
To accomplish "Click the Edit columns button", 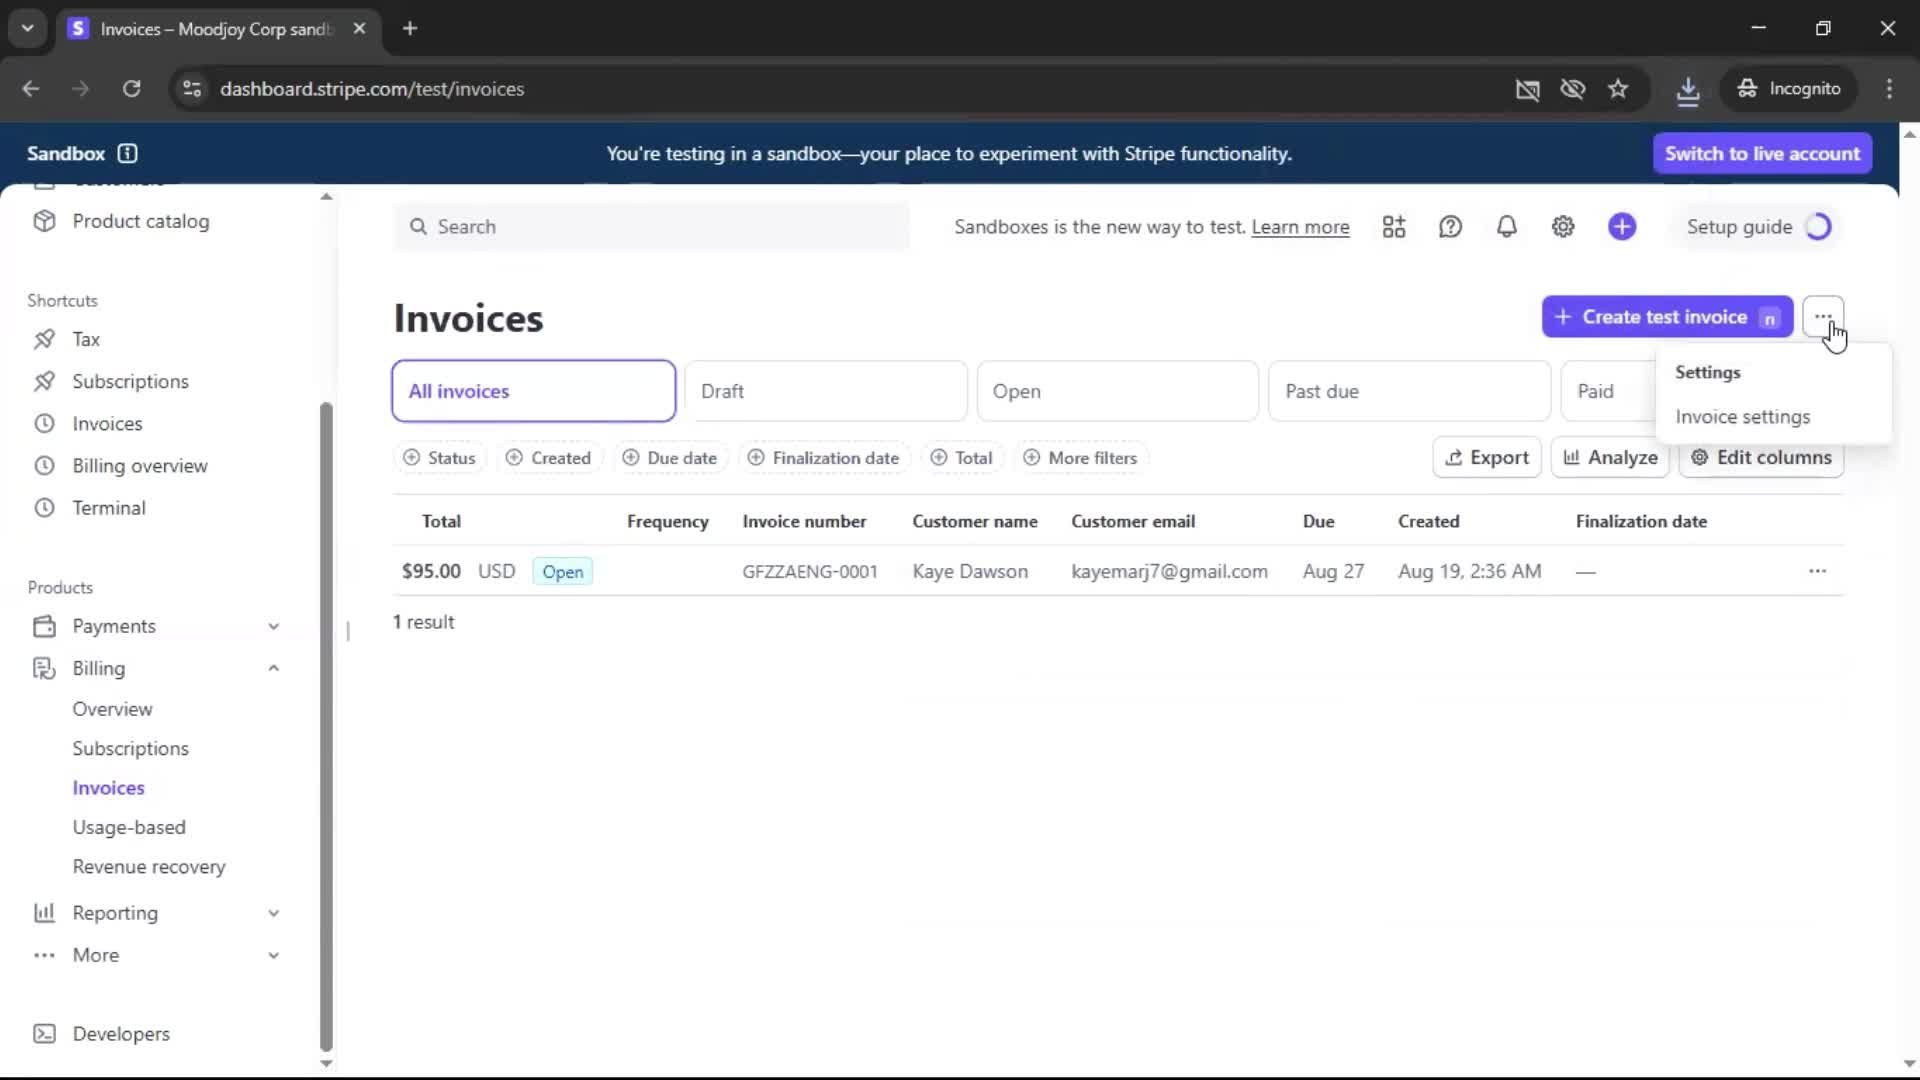I will click(1761, 458).
